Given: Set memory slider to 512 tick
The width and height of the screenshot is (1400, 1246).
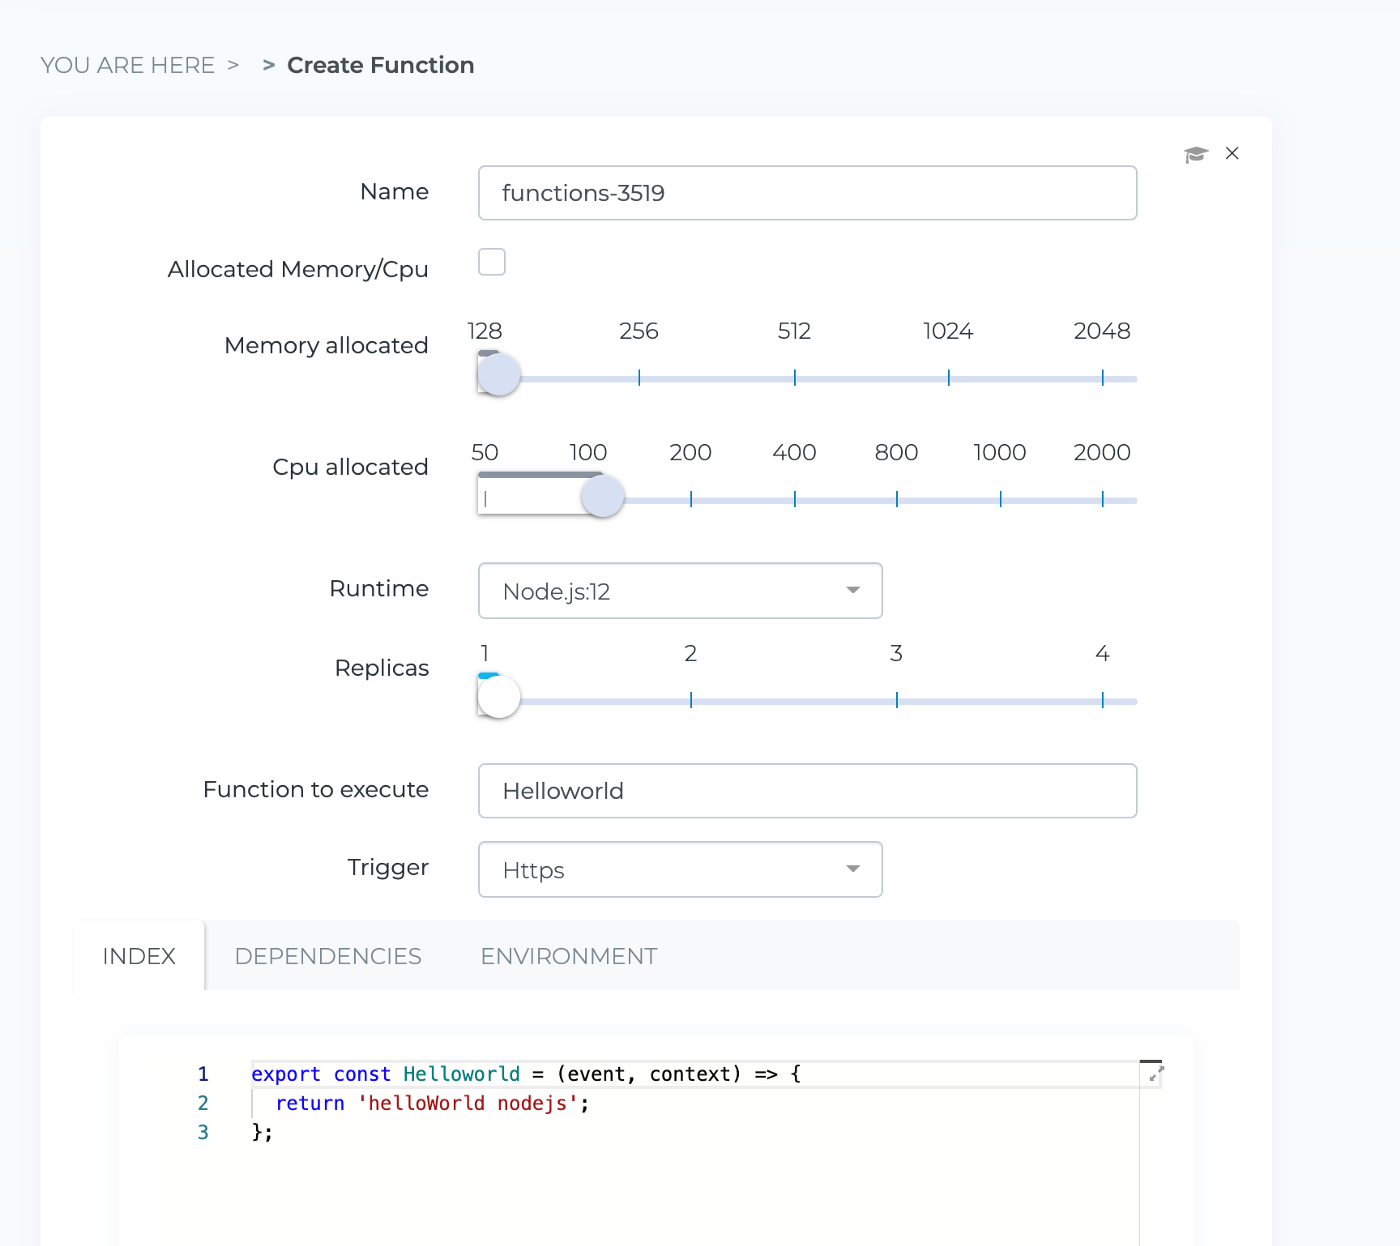Looking at the screenshot, I should click(795, 378).
